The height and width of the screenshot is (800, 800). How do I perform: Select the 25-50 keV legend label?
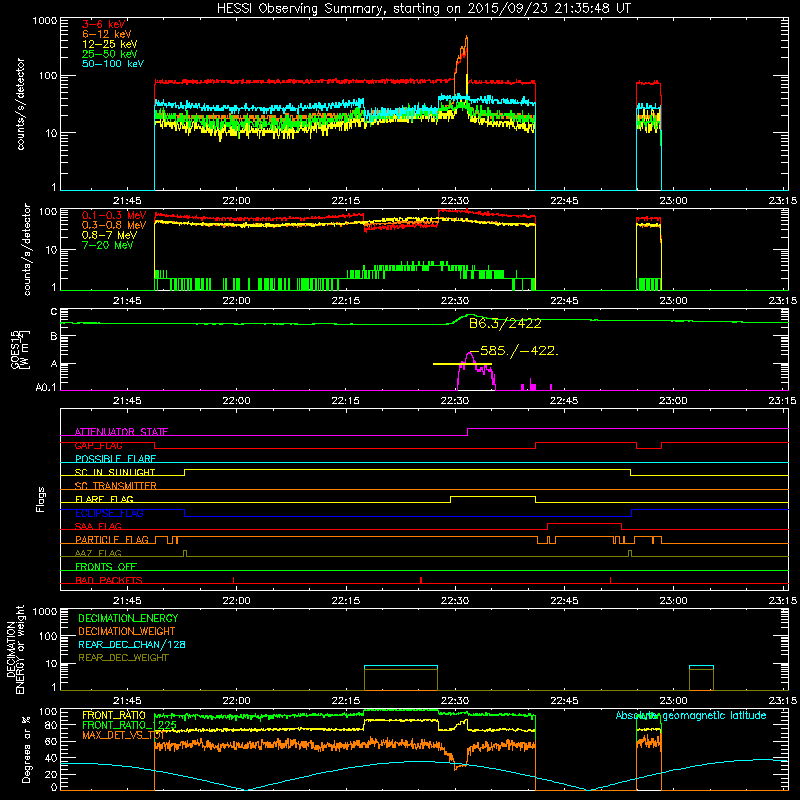pyautogui.click(x=110, y=54)
